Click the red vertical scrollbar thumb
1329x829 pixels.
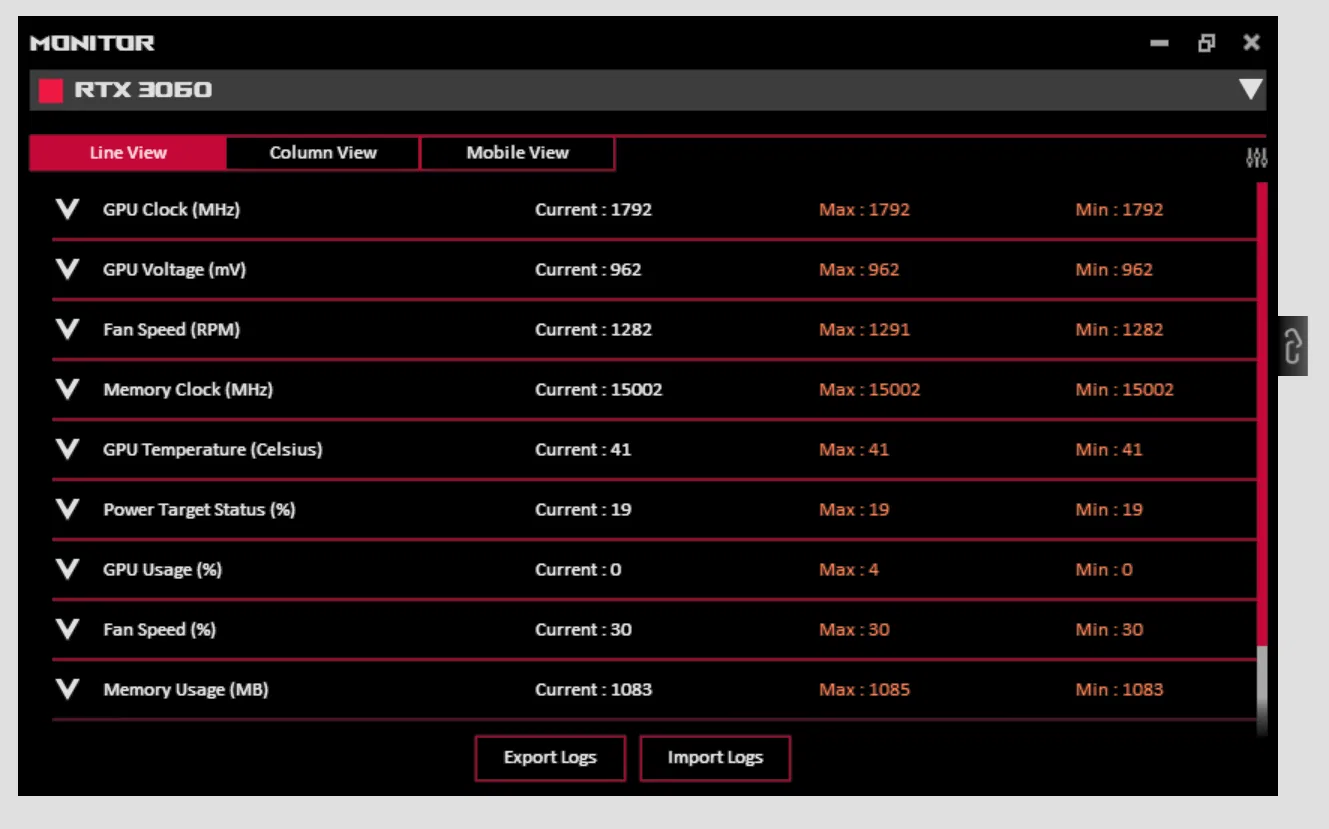1262,414
